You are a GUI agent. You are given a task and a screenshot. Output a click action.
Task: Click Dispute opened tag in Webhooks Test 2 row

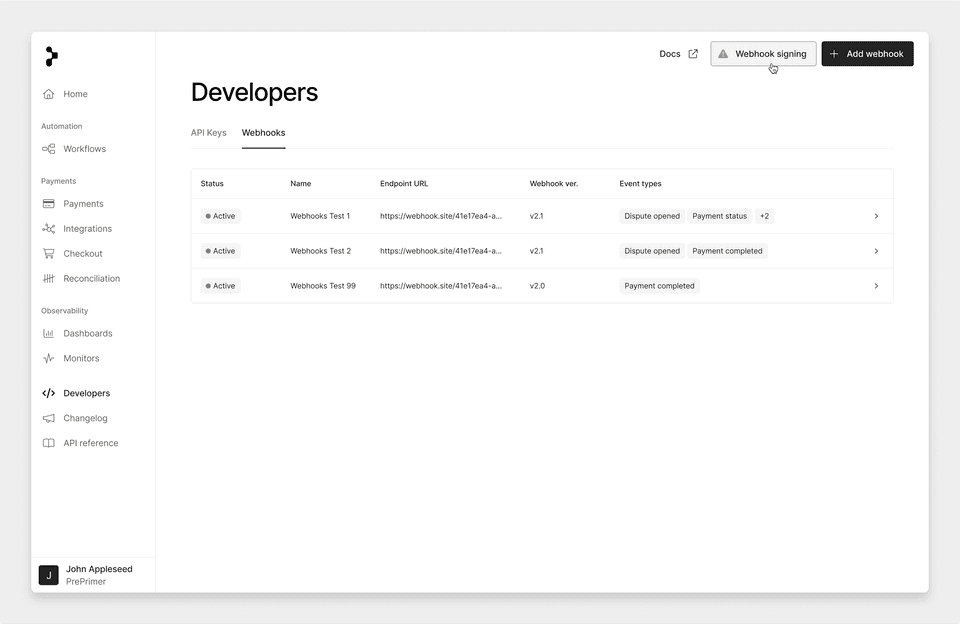pos(652,251)
